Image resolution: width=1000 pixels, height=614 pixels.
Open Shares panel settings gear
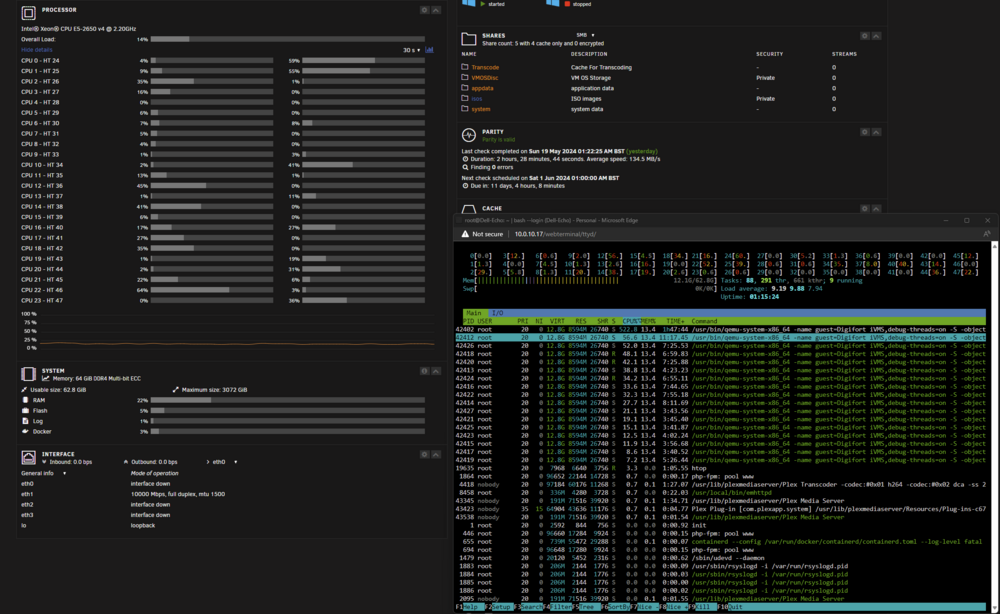865,36
